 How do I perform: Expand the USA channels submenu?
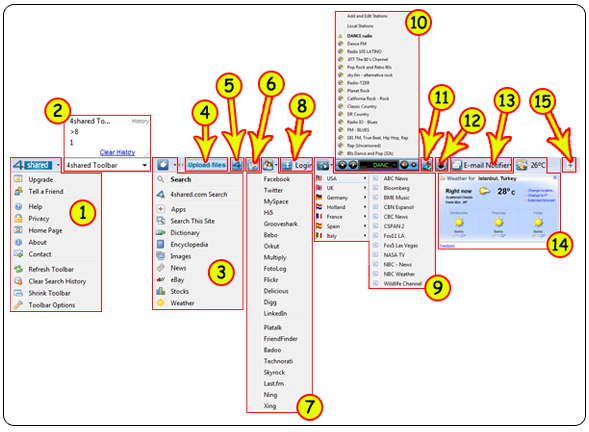365,178
